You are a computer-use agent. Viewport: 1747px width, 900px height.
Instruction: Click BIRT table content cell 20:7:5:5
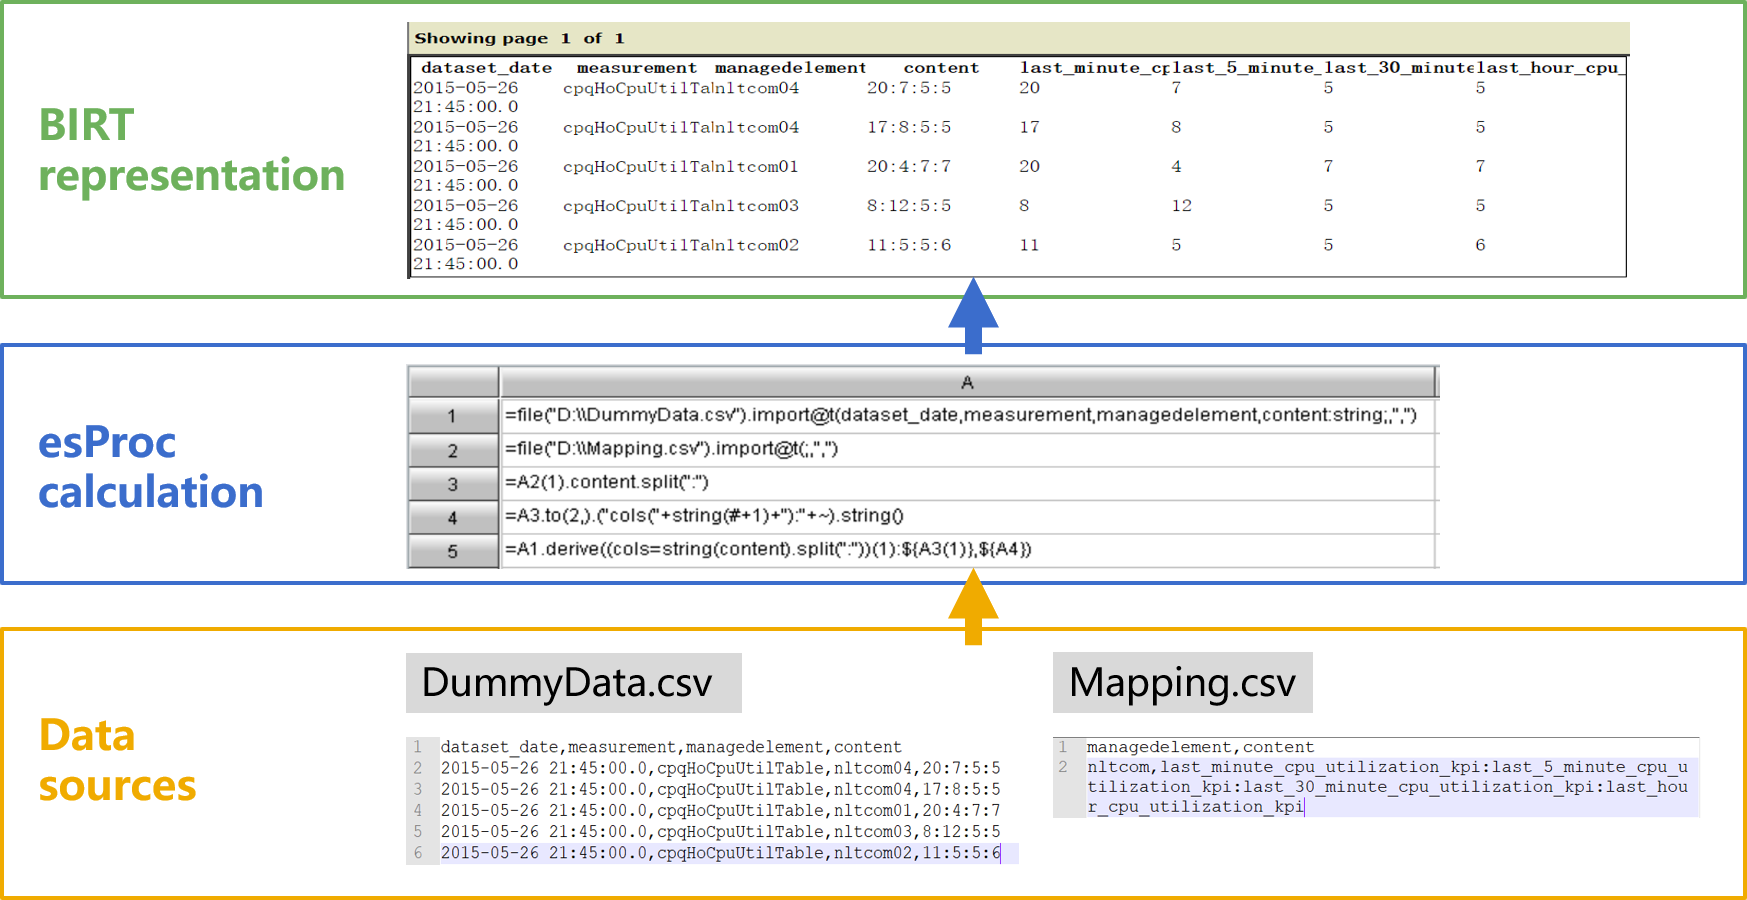(908, 88)
